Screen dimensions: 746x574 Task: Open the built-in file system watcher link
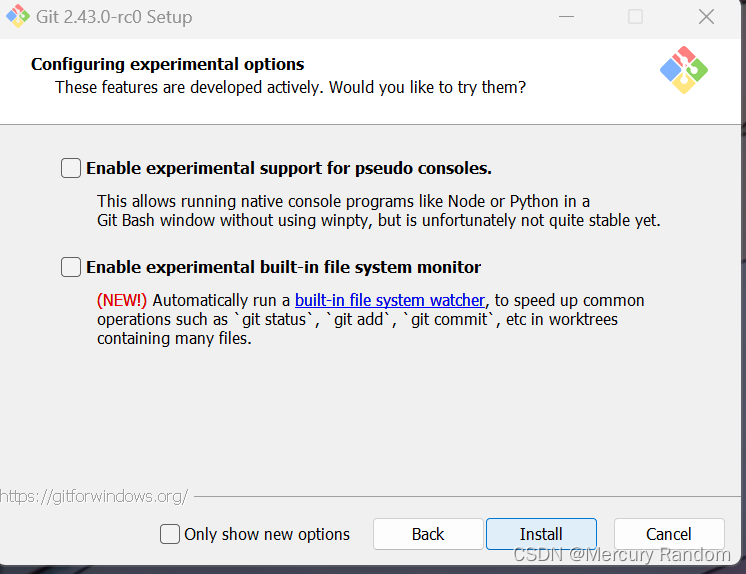(390, 300)
